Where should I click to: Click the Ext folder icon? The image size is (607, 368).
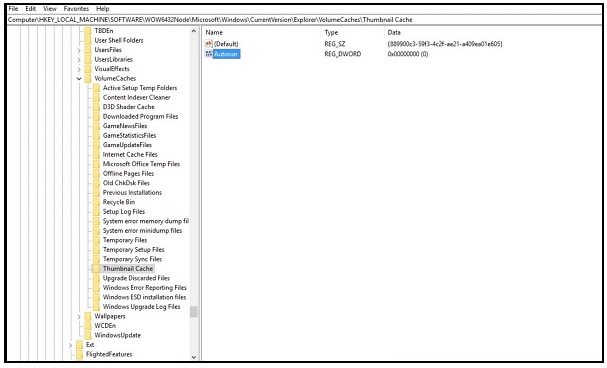click(79, 345)
